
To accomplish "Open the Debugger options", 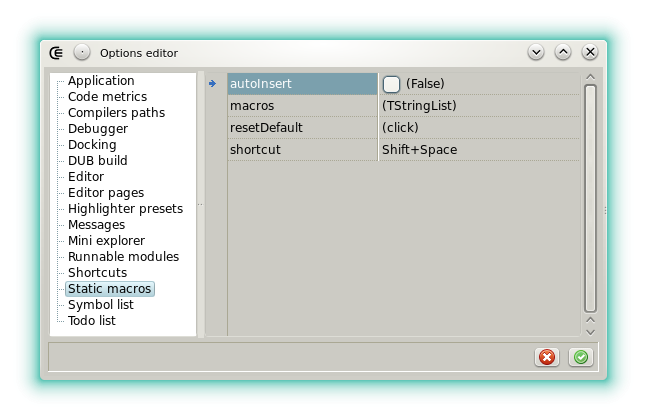I will pos(98,129).
